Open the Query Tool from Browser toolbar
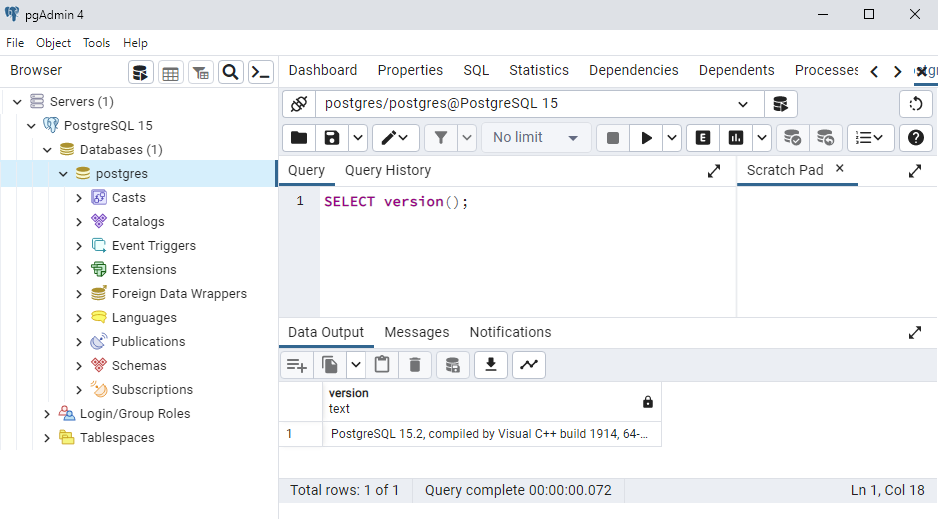938x519 pixels. coord(141,72)
